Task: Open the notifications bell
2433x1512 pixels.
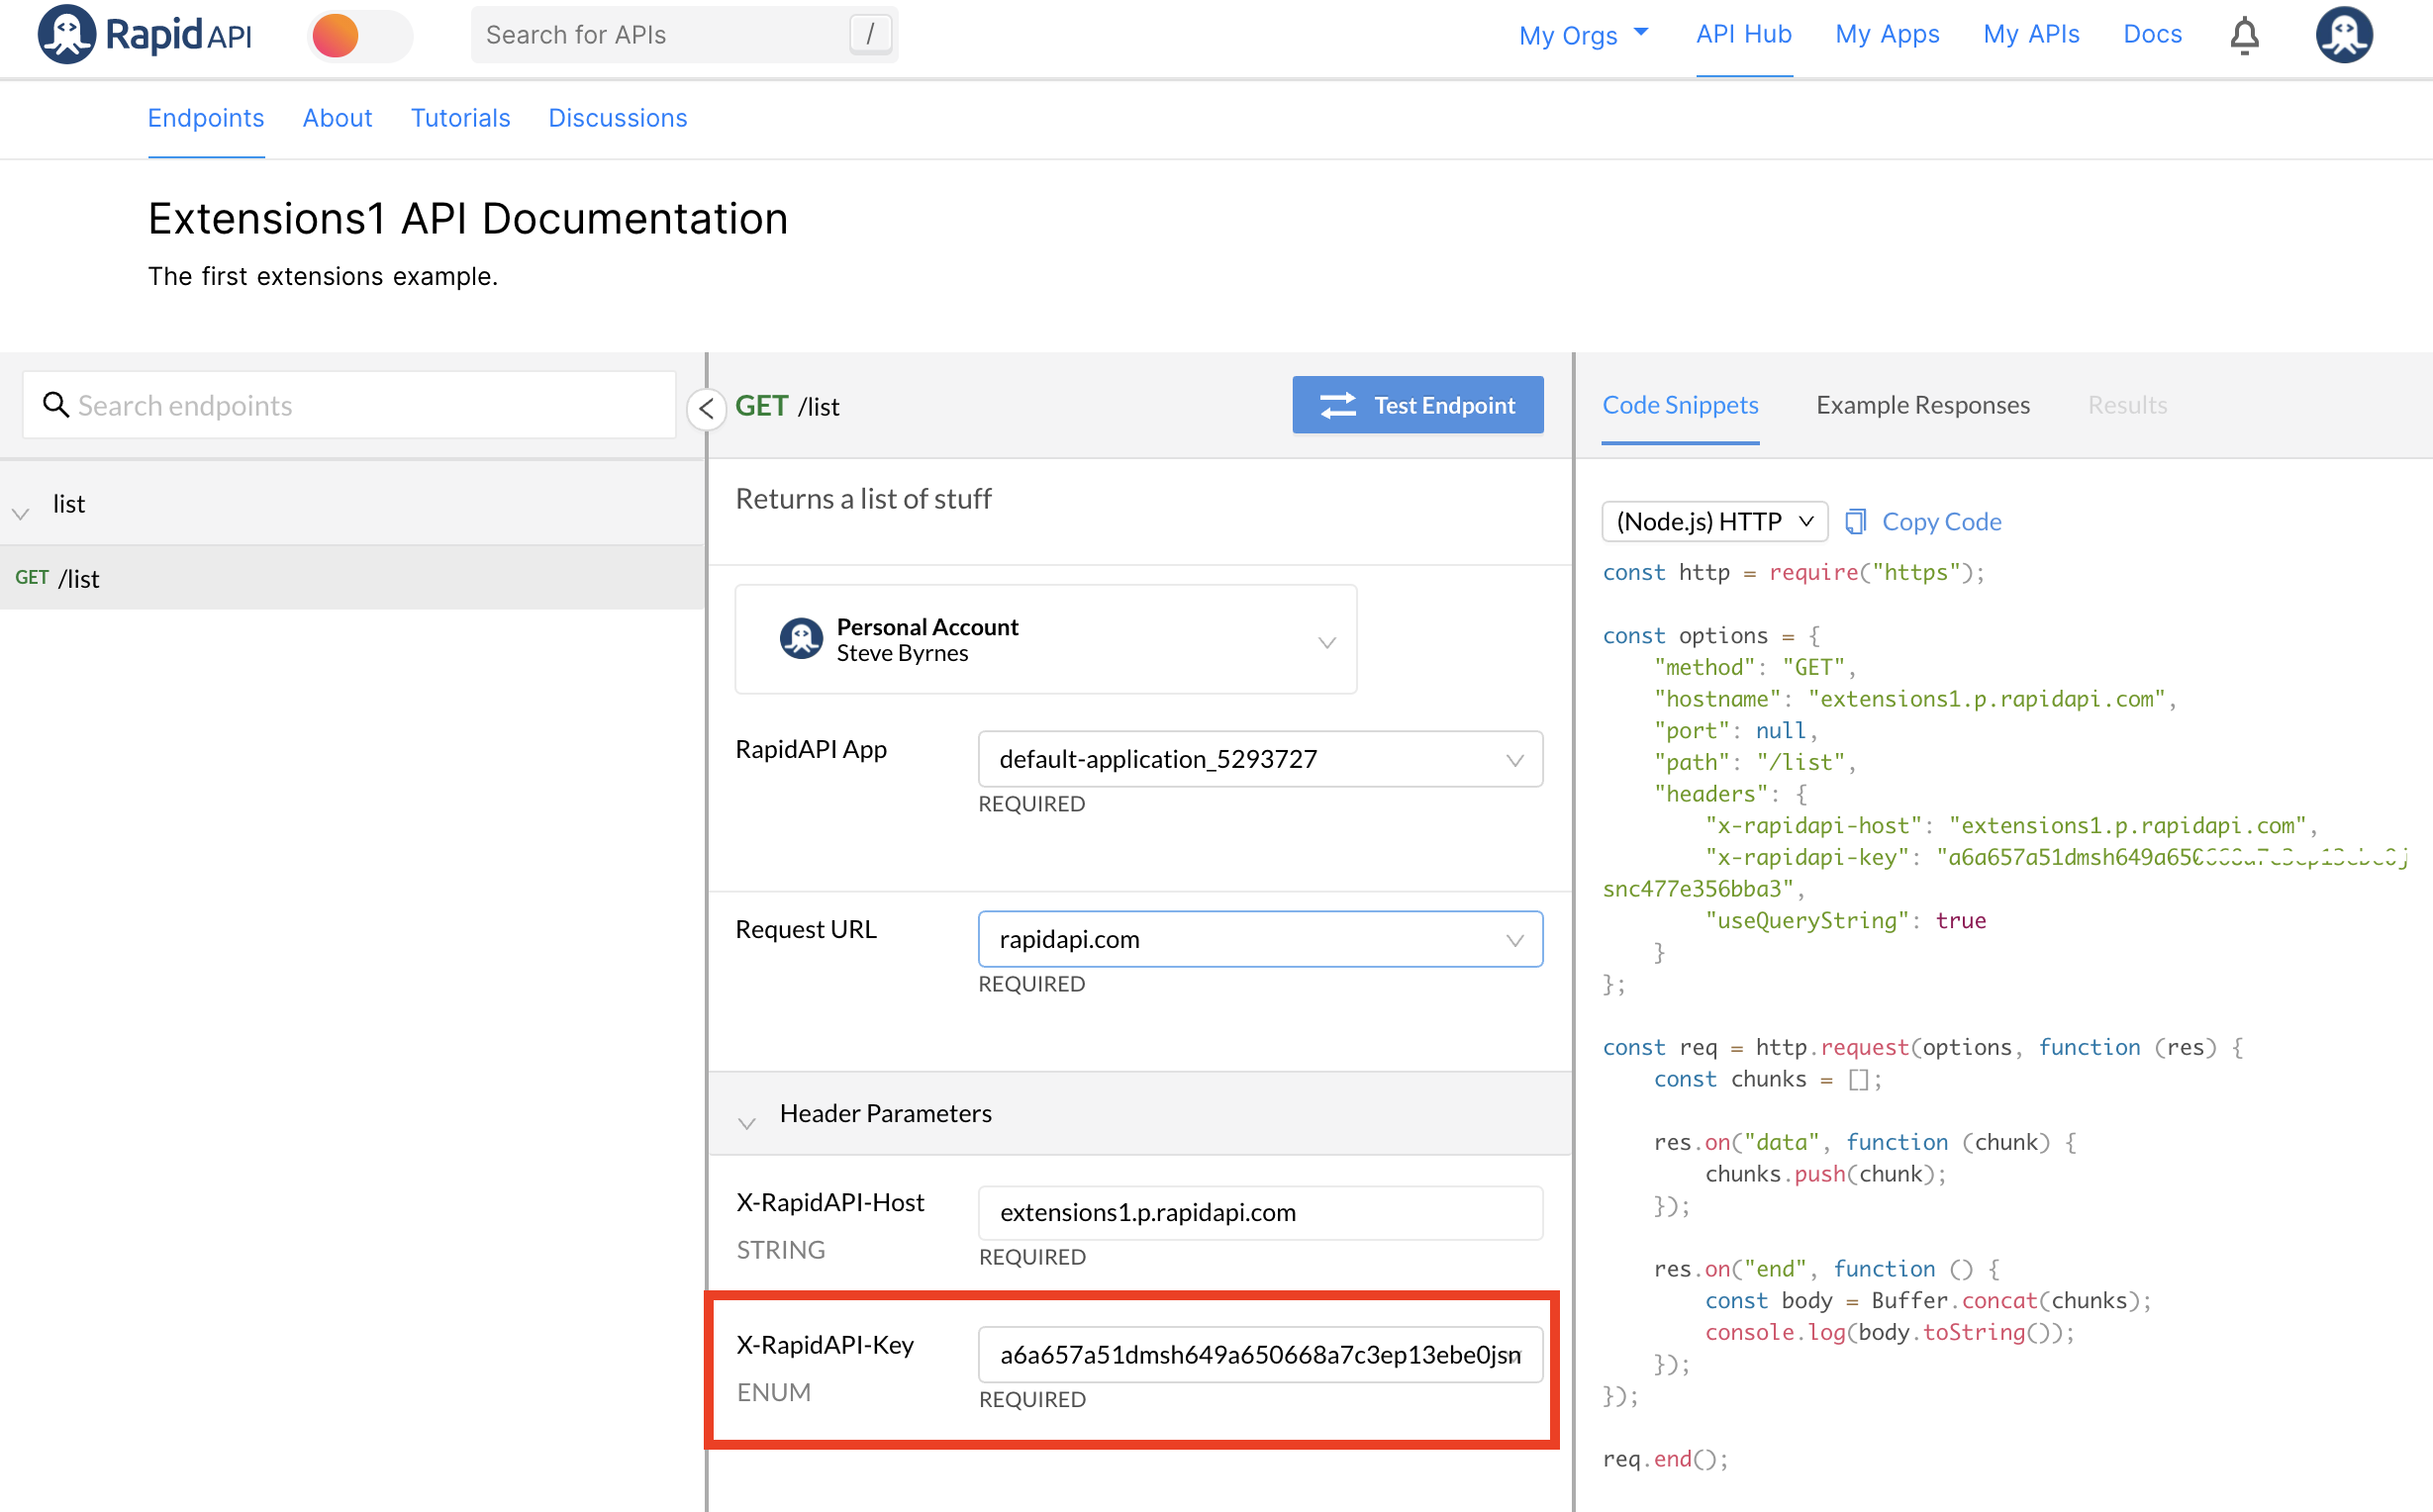Action: pyautogui.click(x=2244, y=35)
